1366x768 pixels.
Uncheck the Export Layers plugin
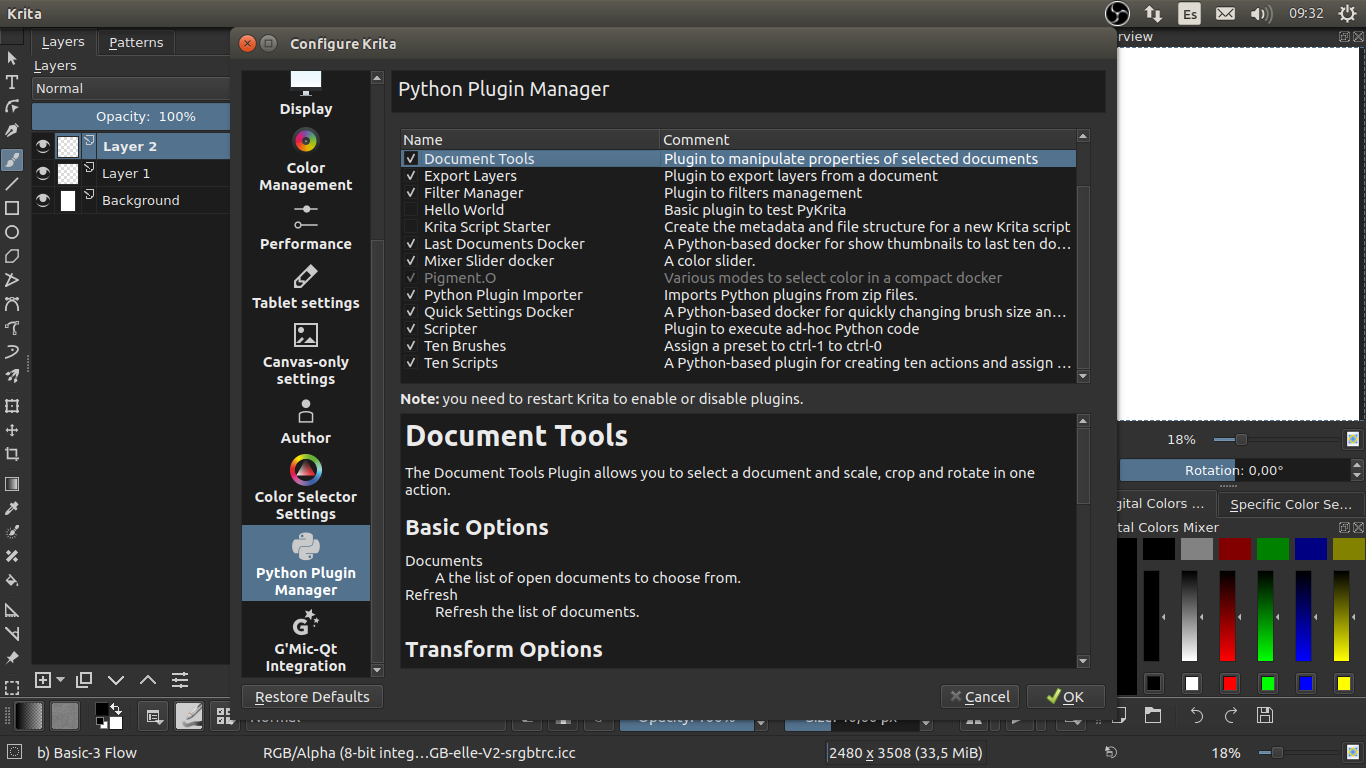pos(411,176)
